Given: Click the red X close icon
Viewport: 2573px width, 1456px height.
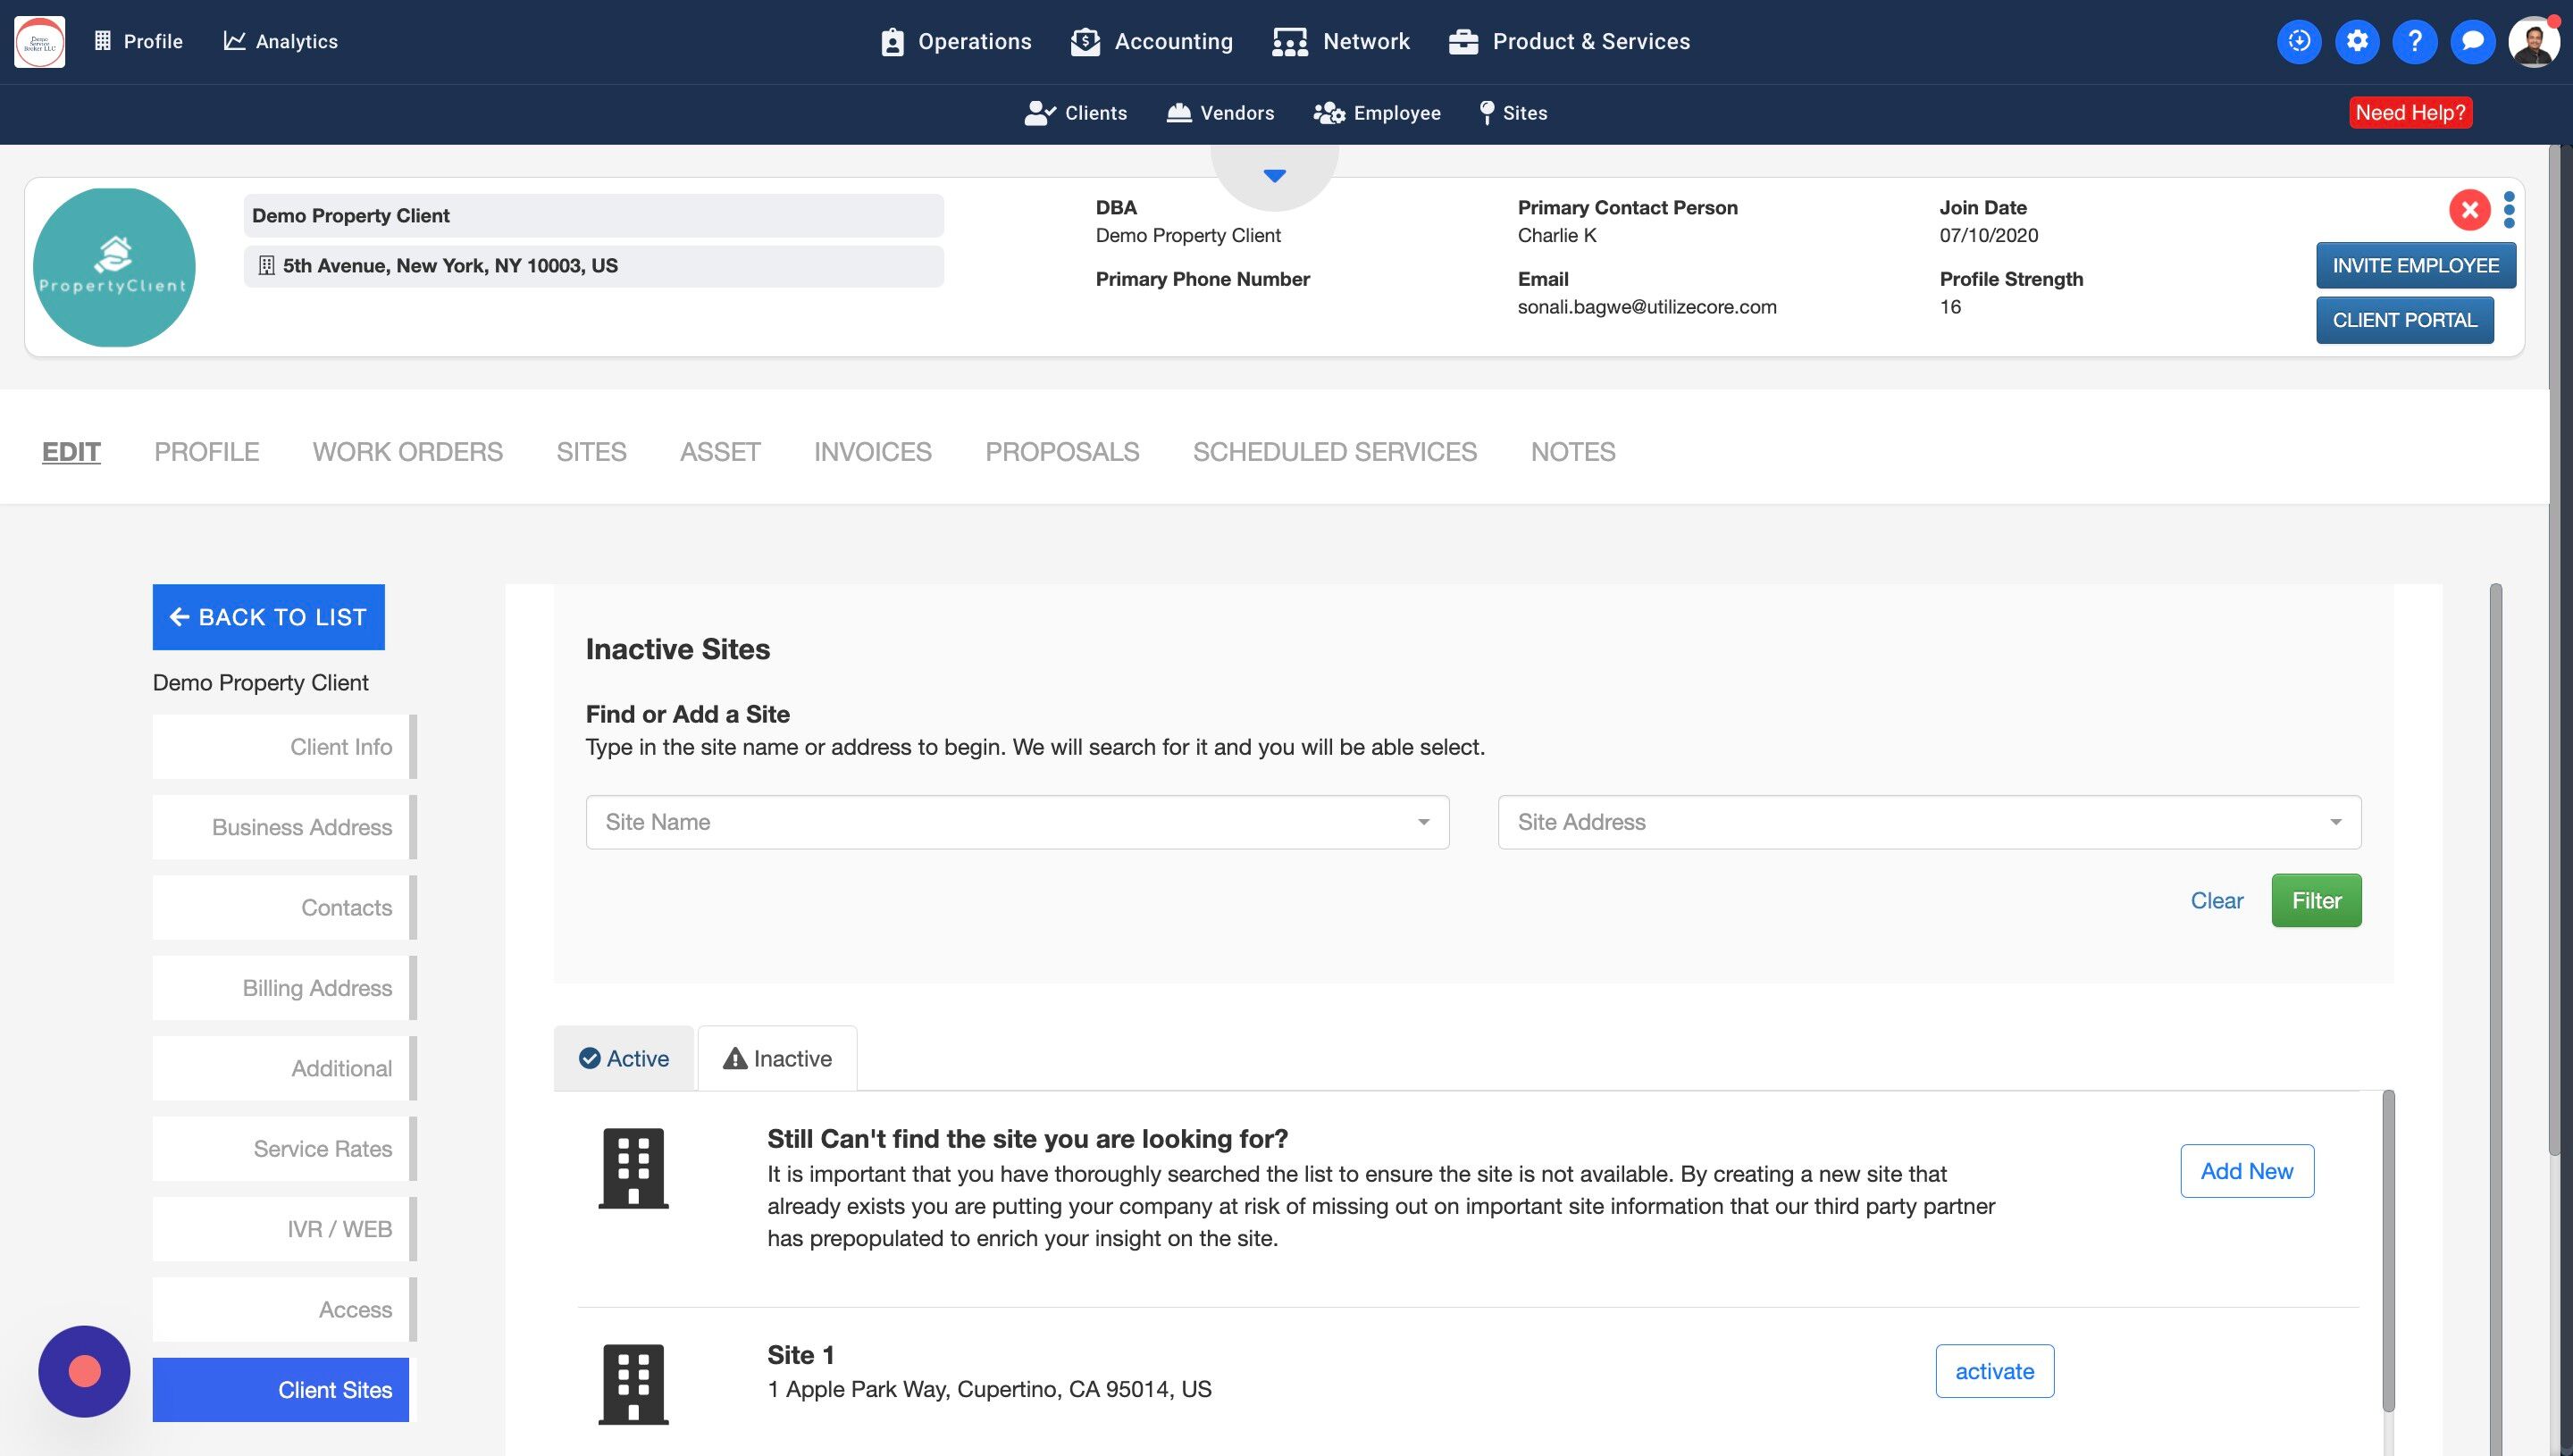Looking at the screenshot, I should (2469, 210).
